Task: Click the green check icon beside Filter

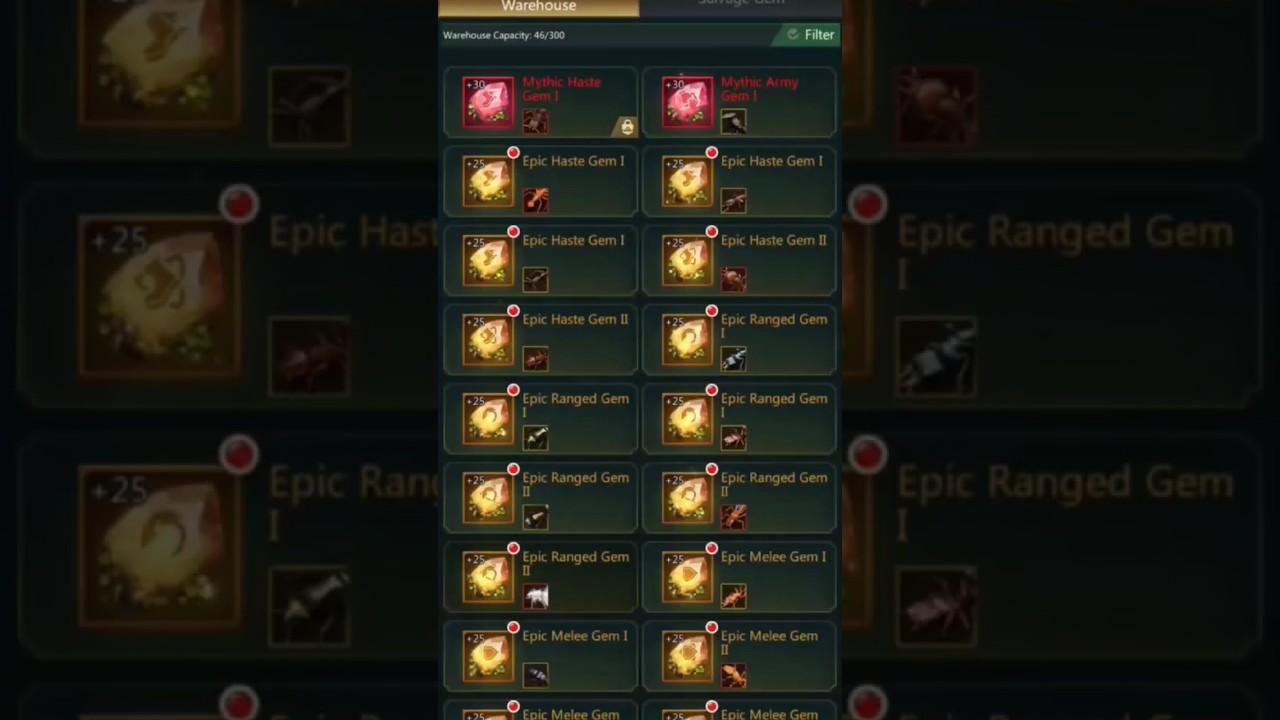Action: point(793,35)
